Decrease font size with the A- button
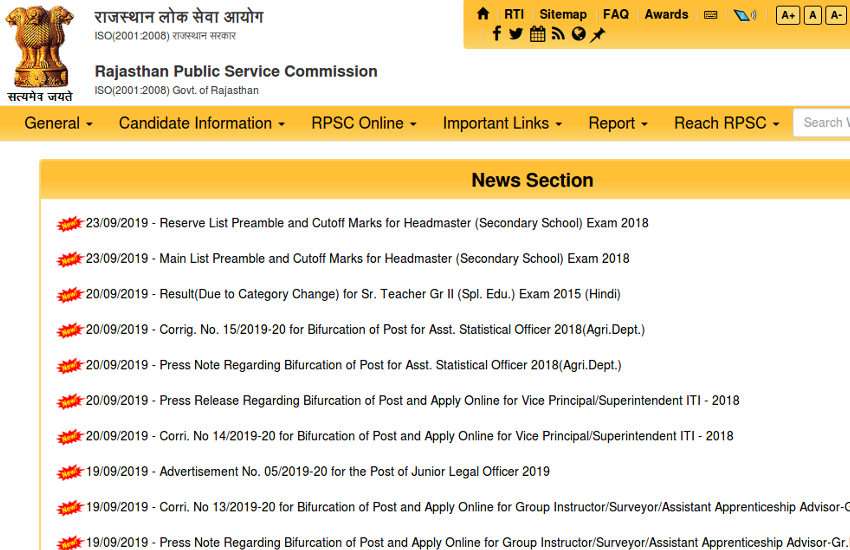This screenshot has width=850, height=550. [x=836, y=15]
